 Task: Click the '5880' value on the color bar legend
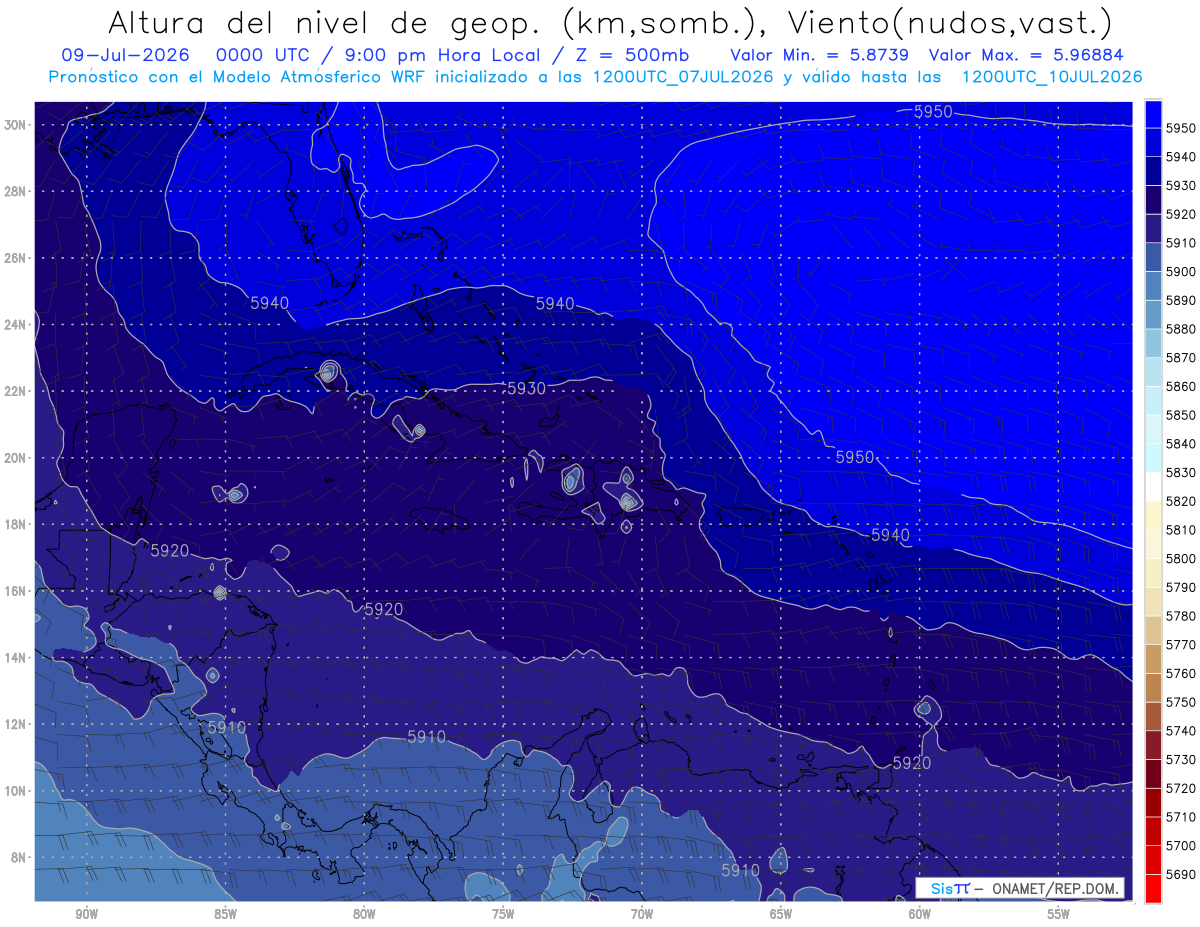point(1180,328)
